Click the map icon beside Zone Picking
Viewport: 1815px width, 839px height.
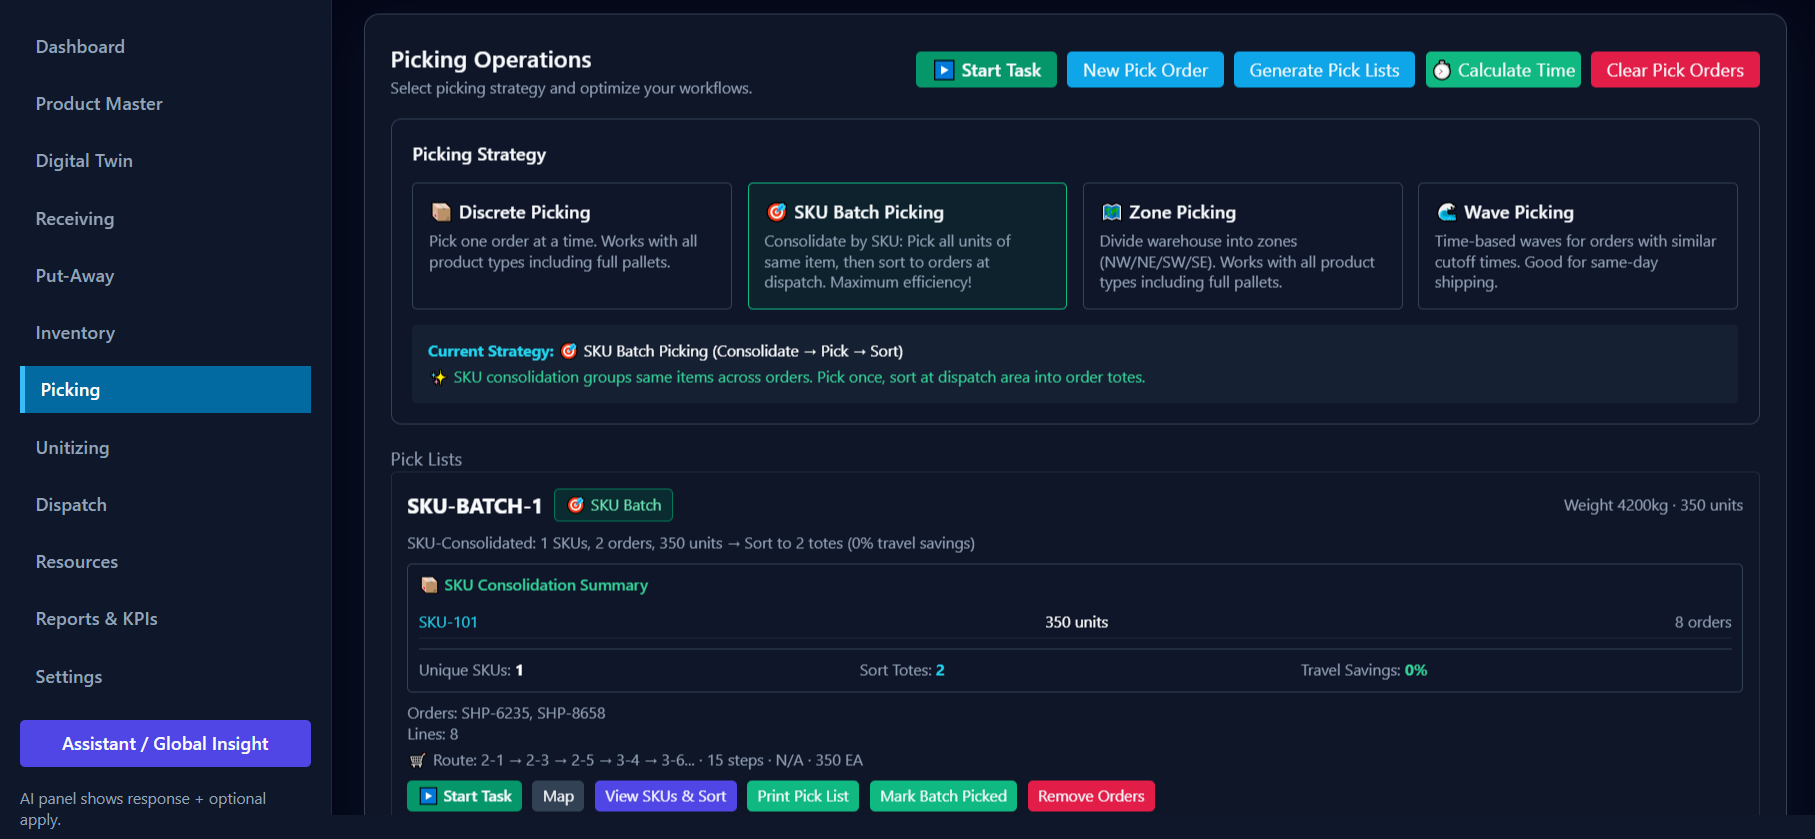tap(1111, 212)
